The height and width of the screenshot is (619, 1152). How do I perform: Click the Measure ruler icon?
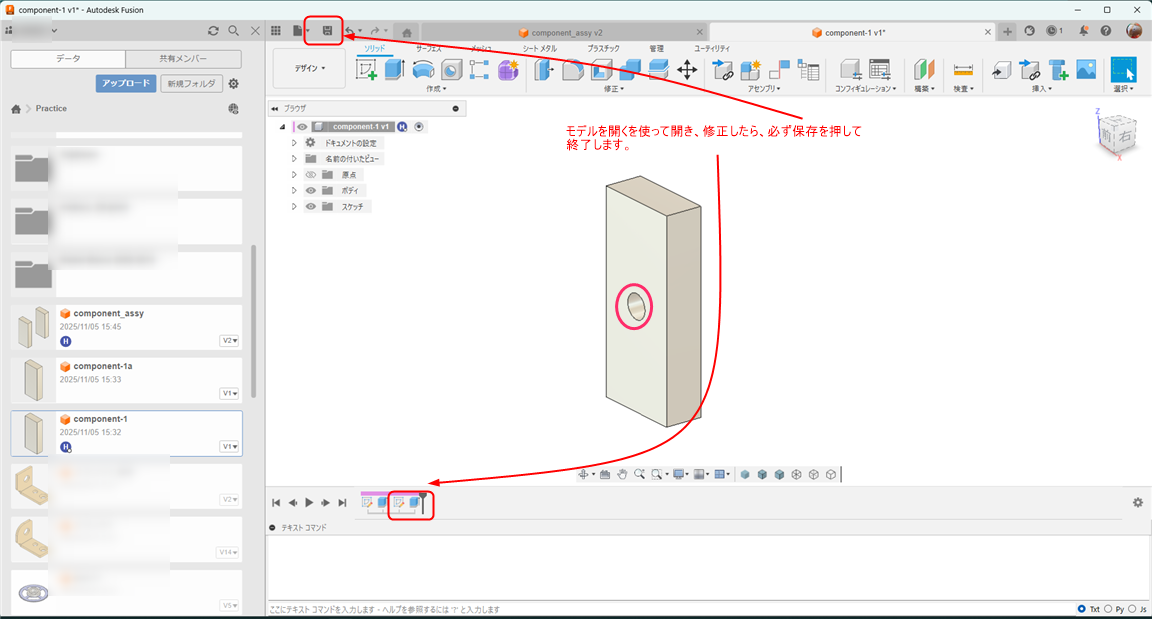962,70
